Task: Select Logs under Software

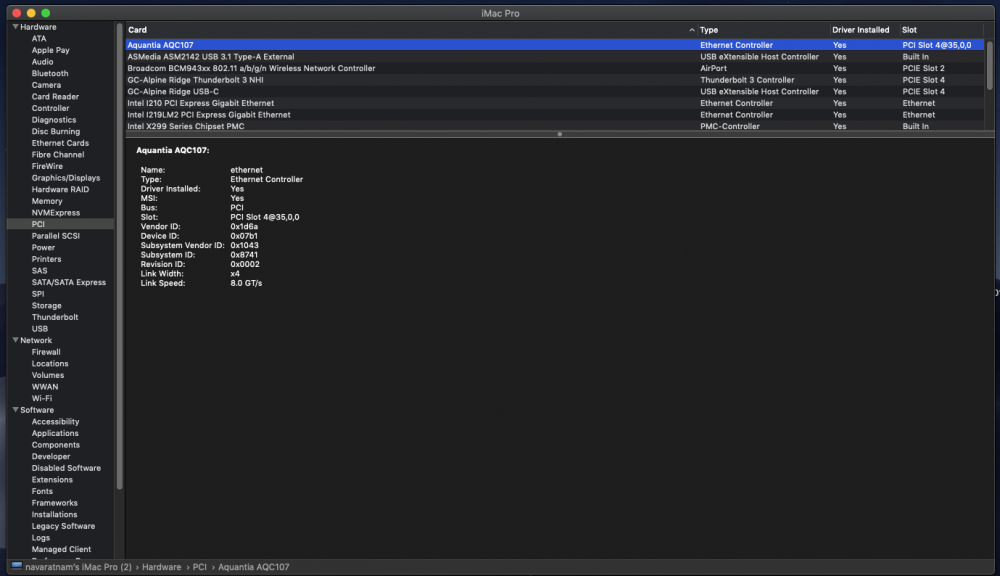Action: coord(41,538)
